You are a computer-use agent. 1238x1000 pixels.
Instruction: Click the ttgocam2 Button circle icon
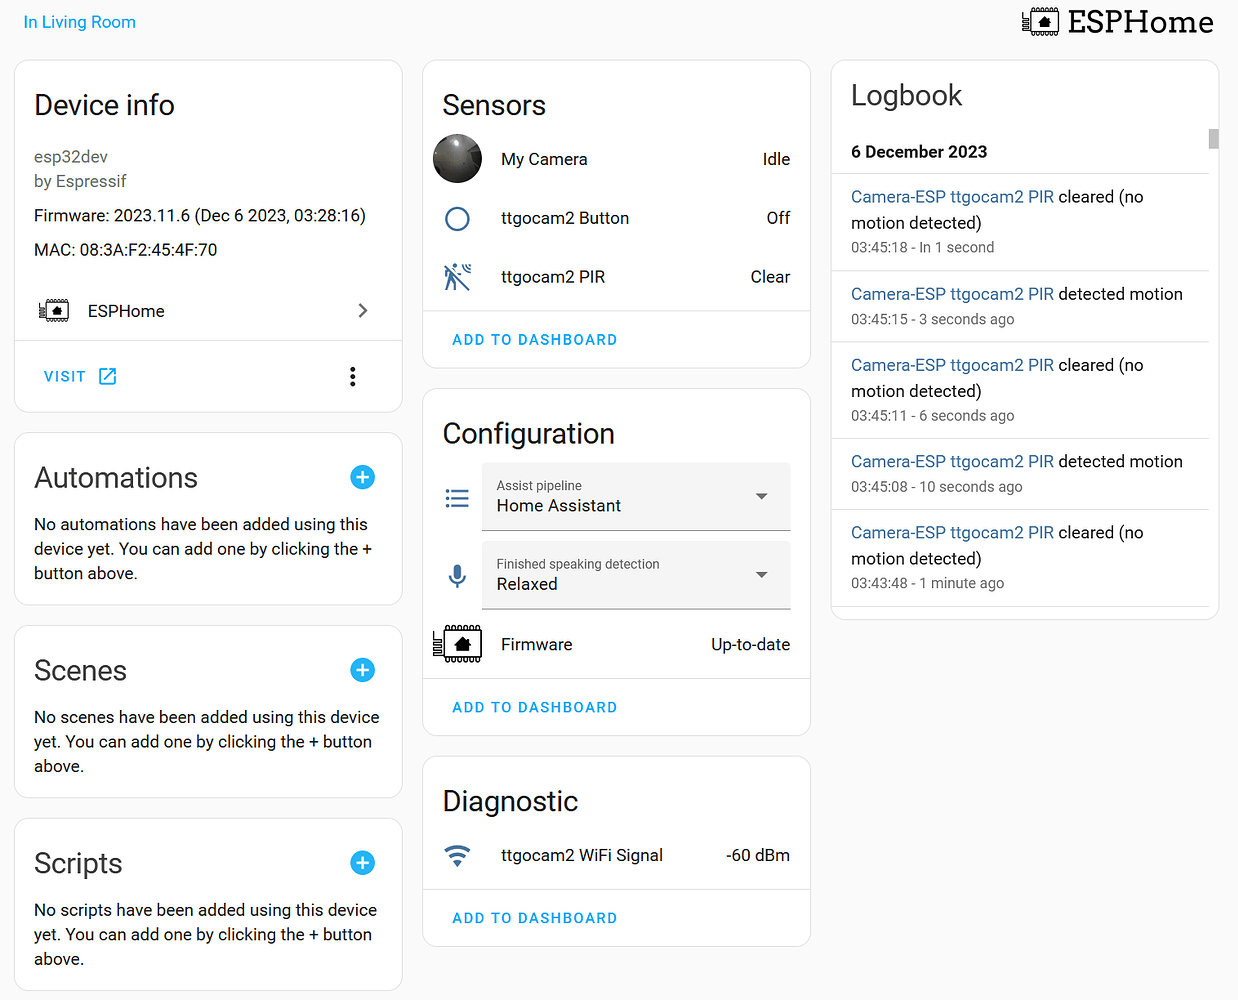click(457, 218)
